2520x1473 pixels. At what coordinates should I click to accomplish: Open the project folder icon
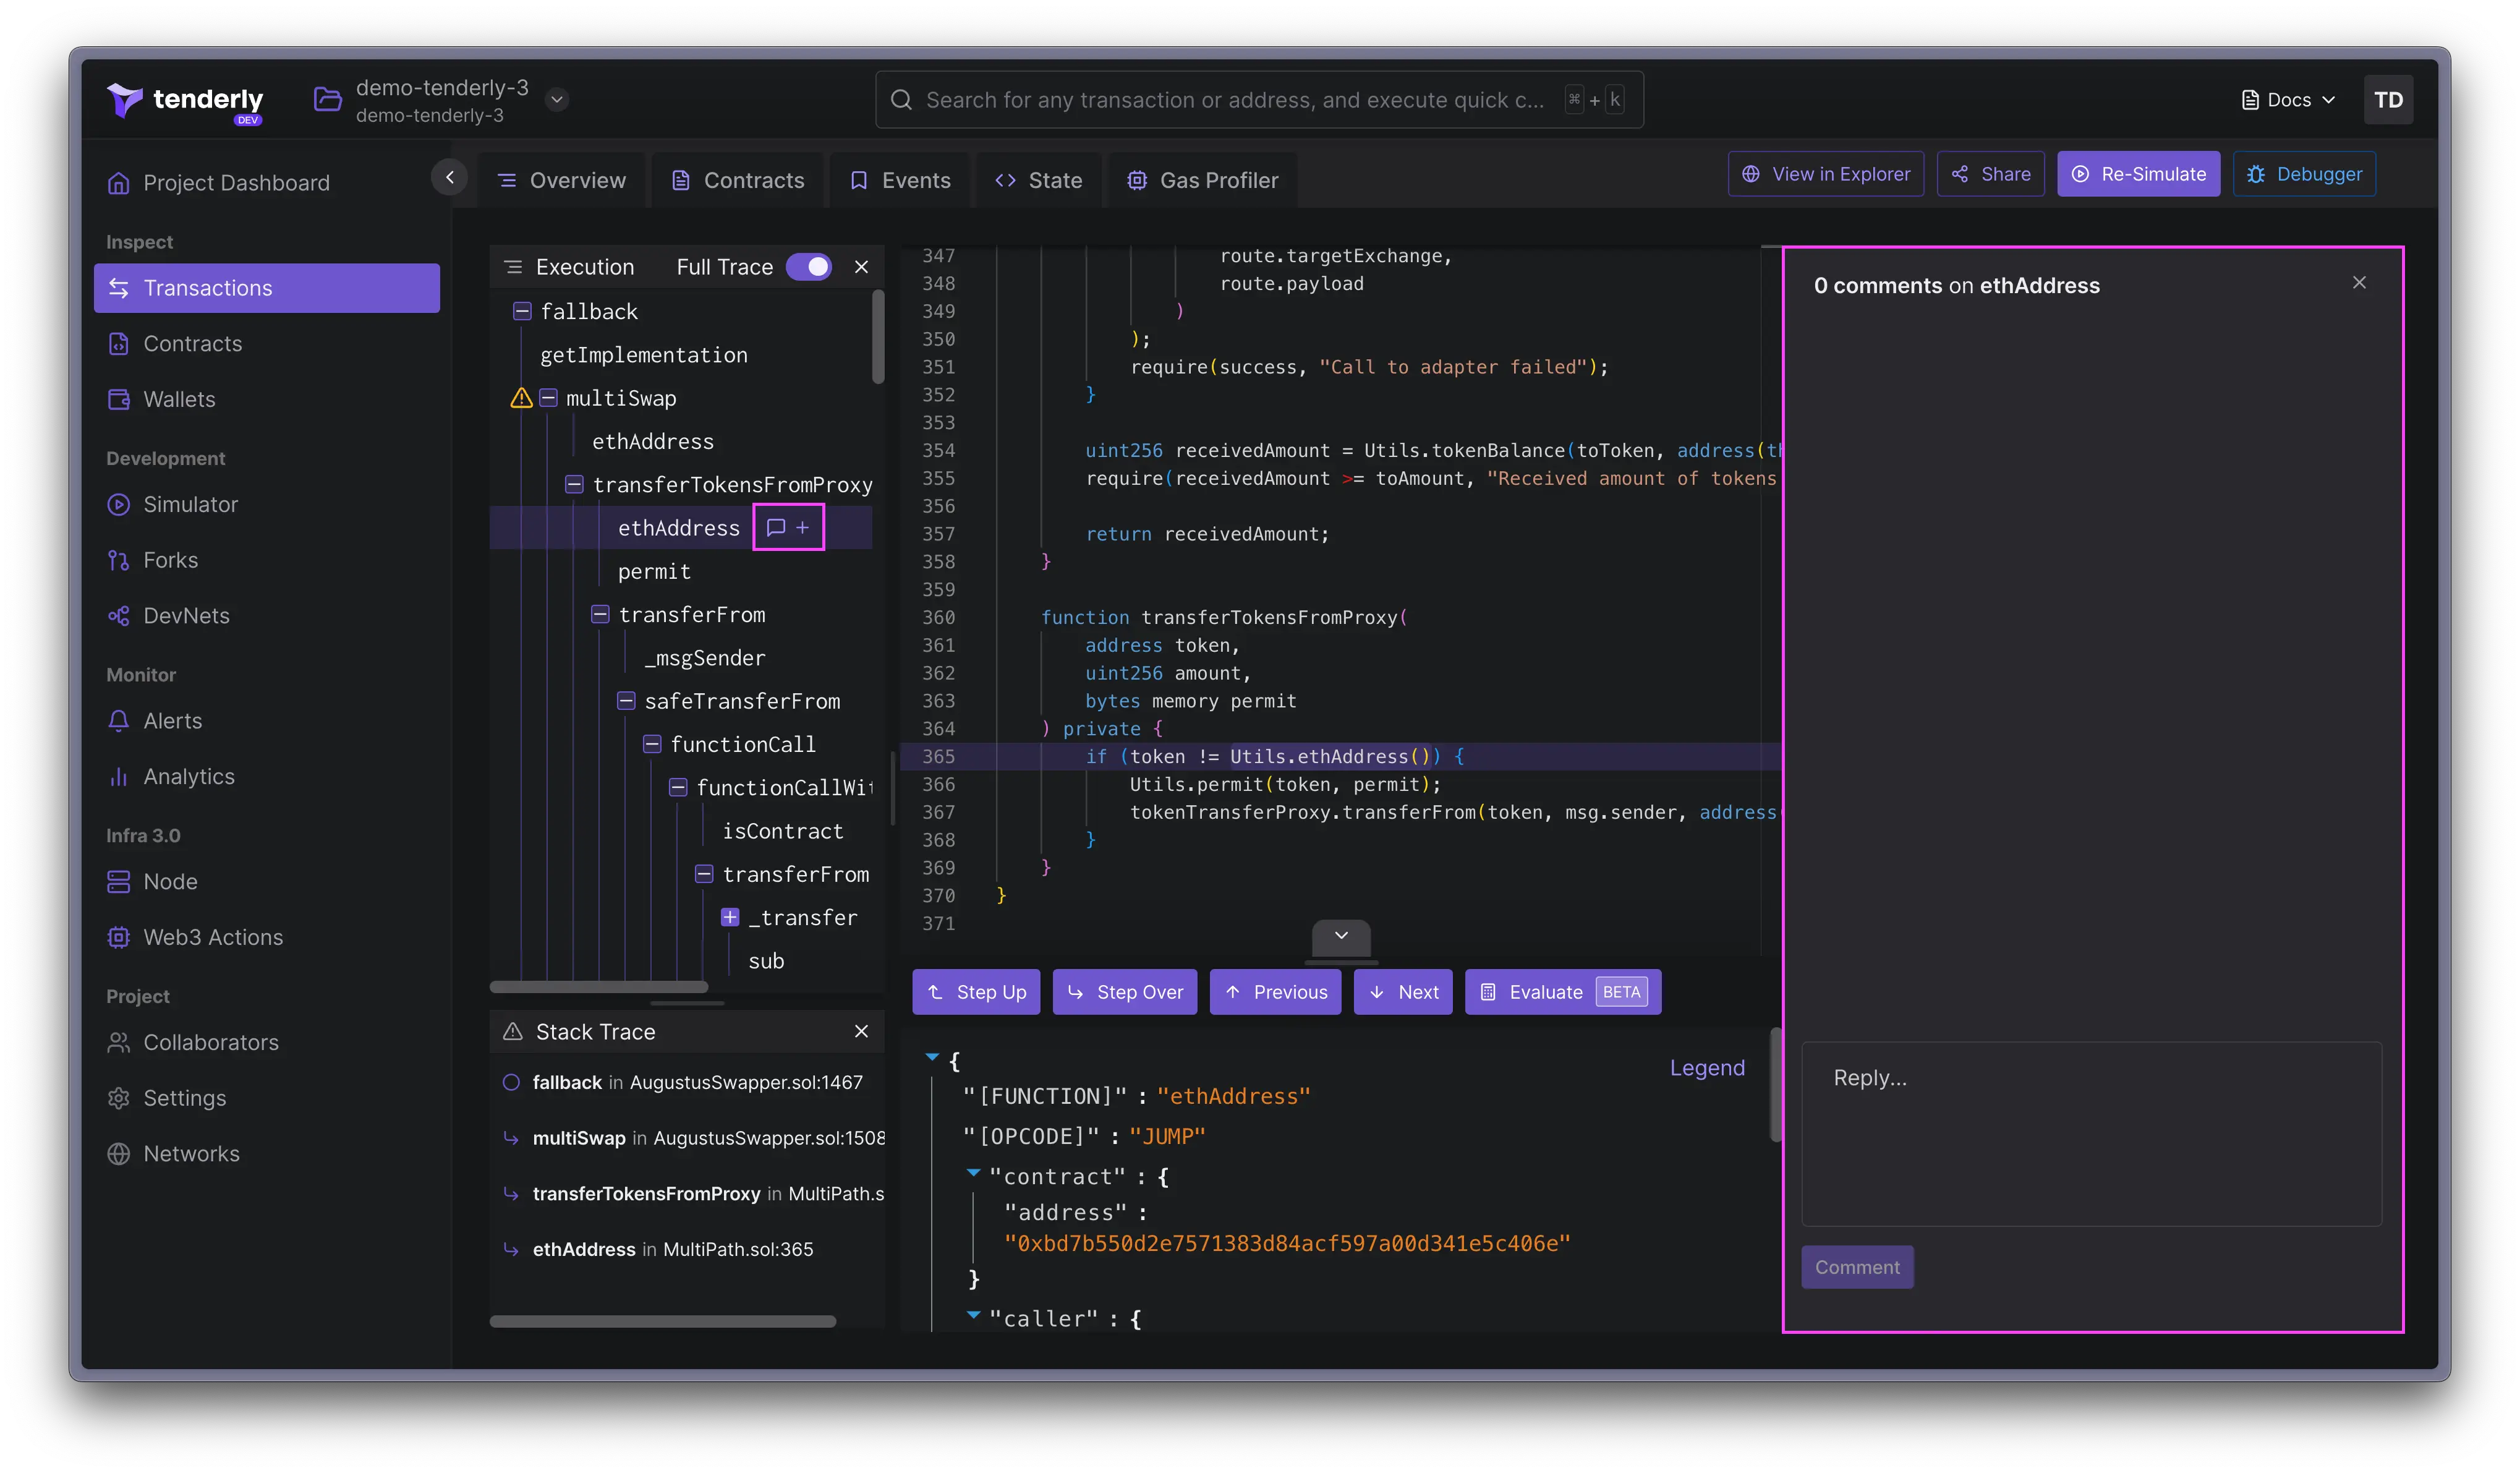point(327,99)
